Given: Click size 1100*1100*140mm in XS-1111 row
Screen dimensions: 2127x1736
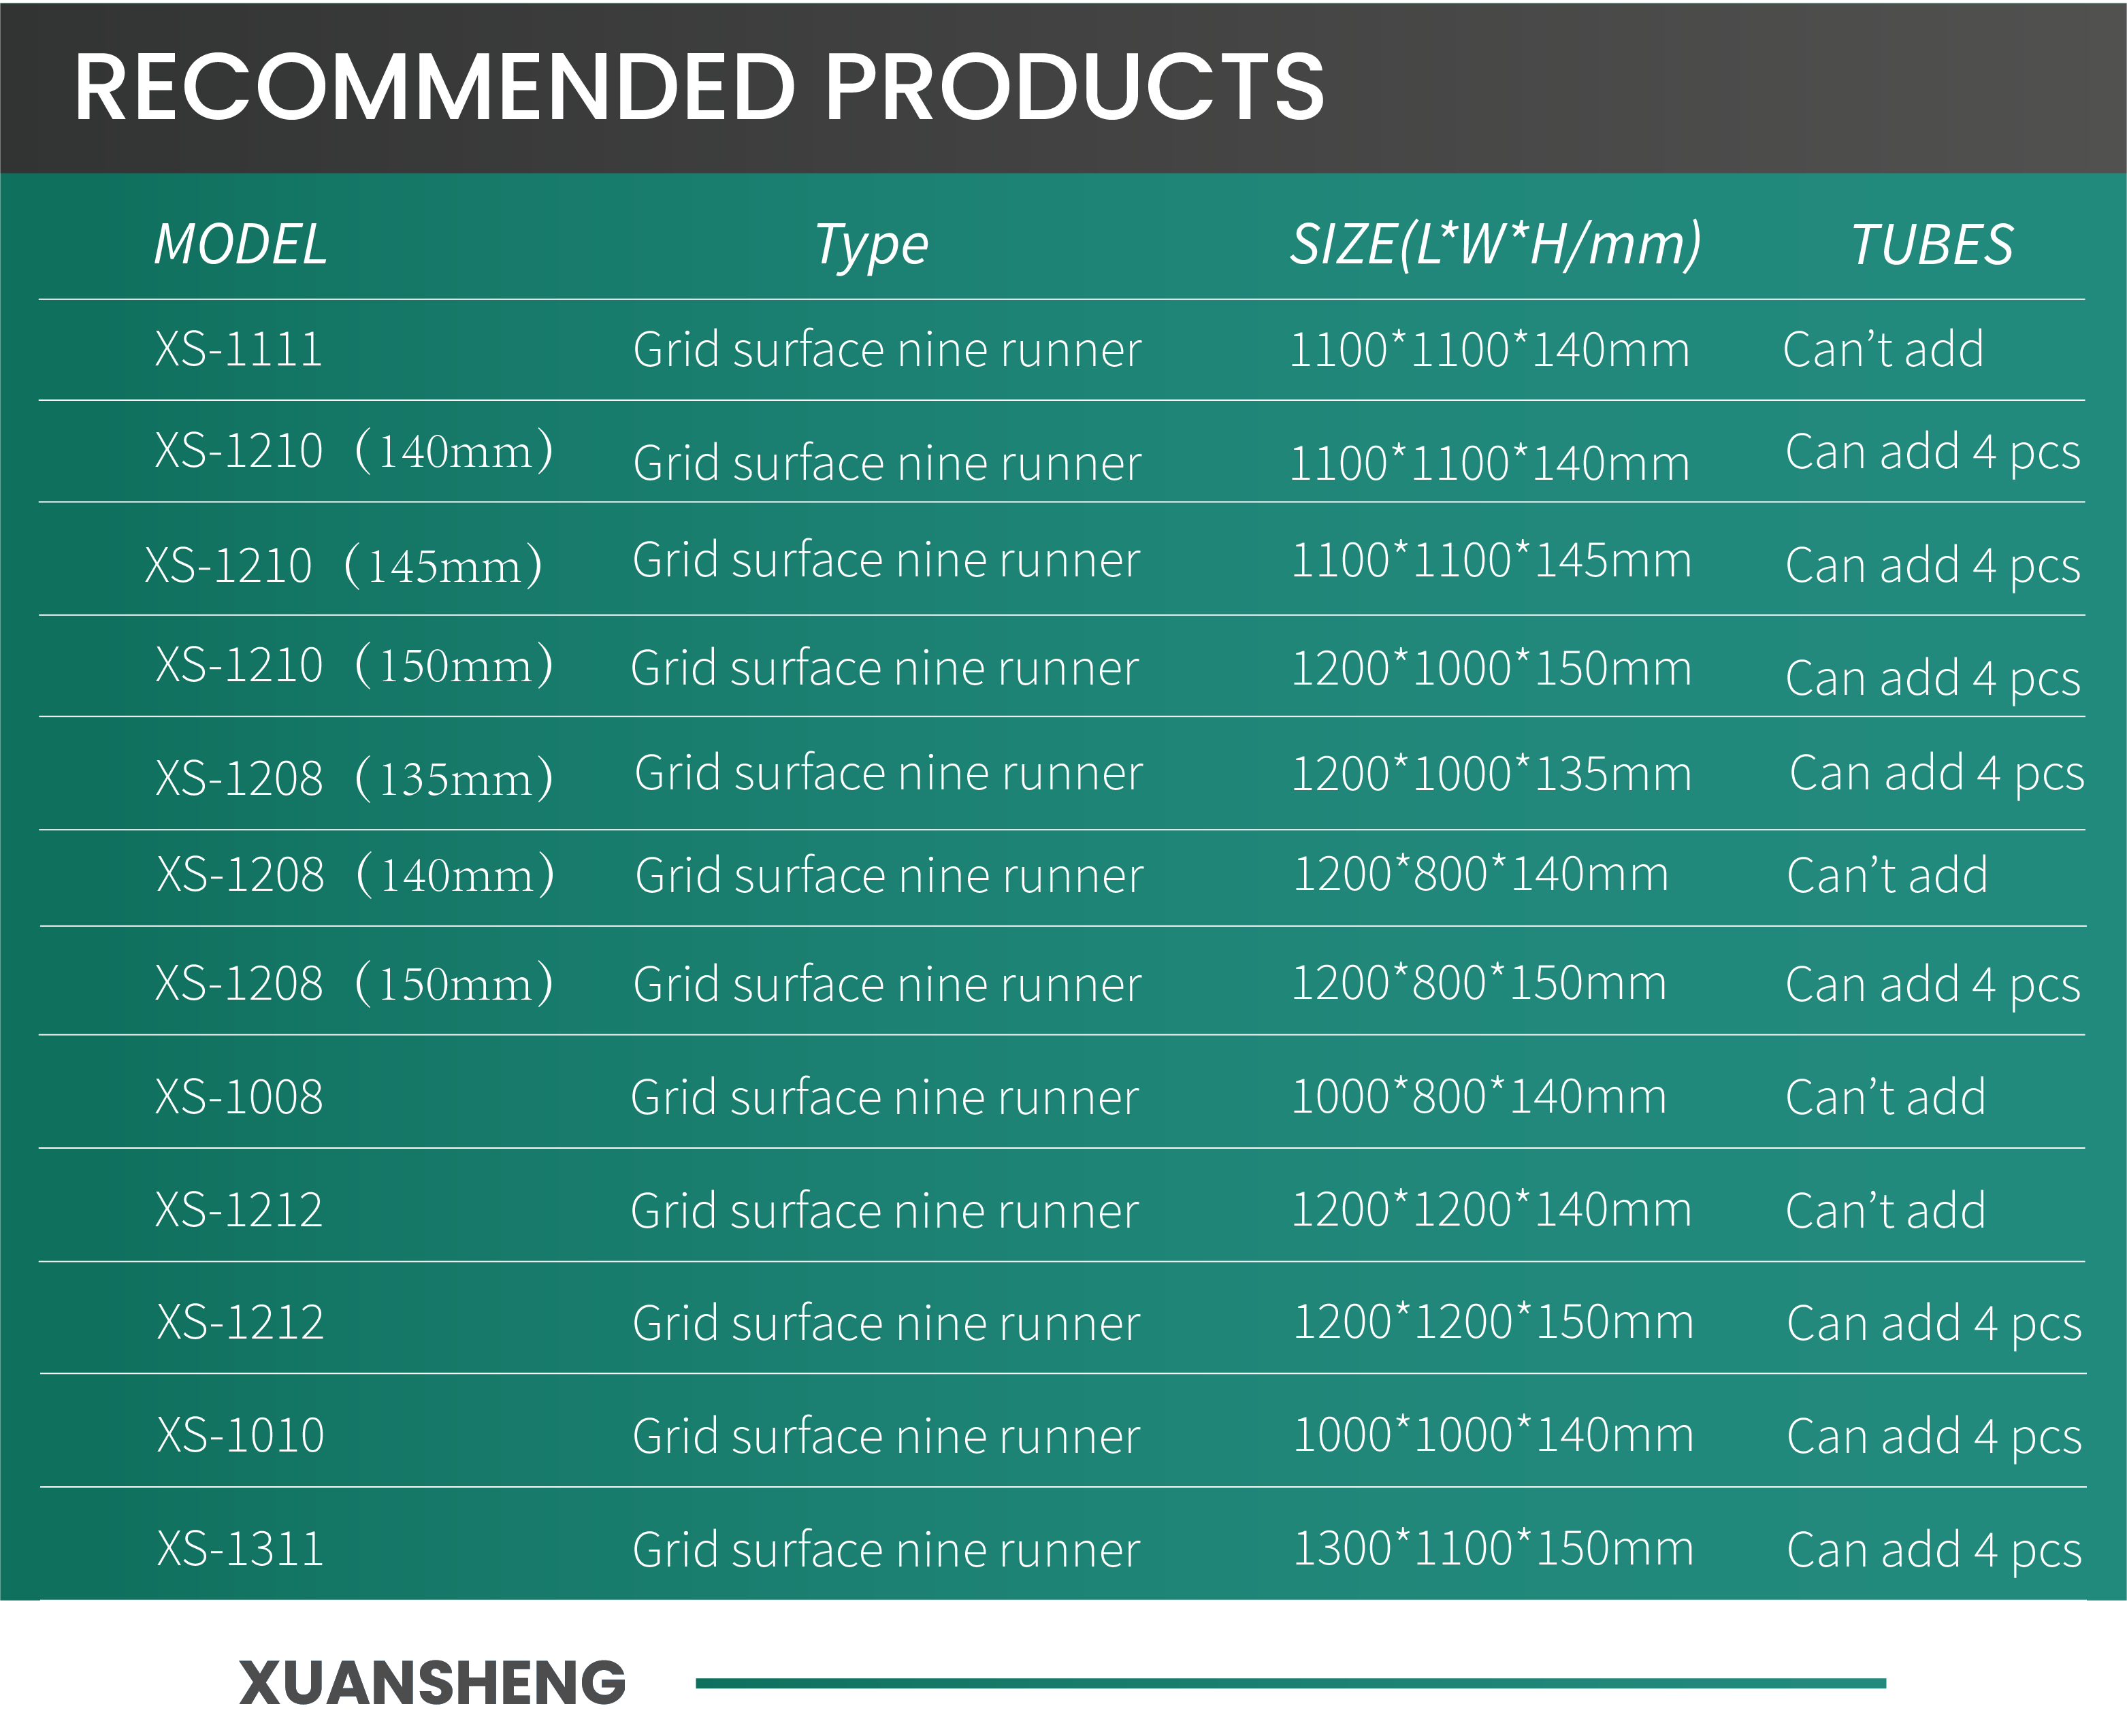Looking at the screenshot, I should (1489, 349).
